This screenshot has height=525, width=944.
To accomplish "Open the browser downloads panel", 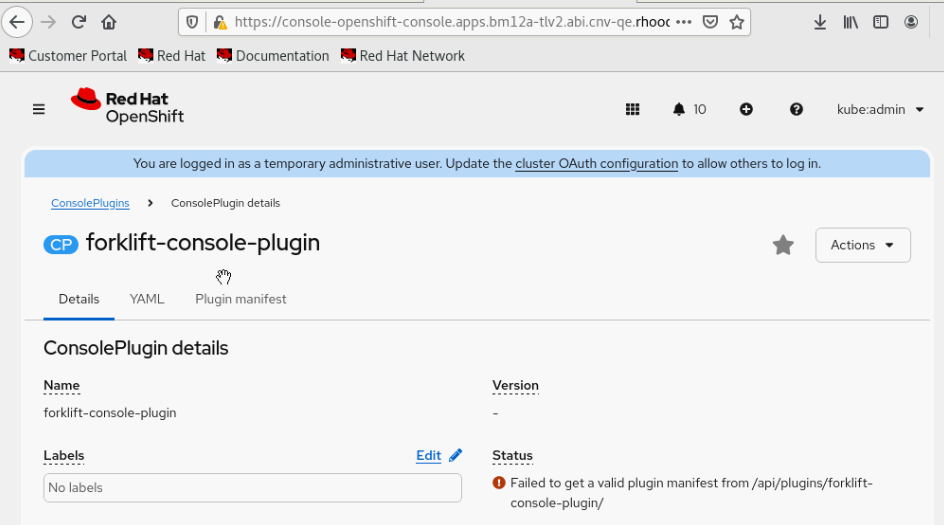I will [x=820, y=22].
